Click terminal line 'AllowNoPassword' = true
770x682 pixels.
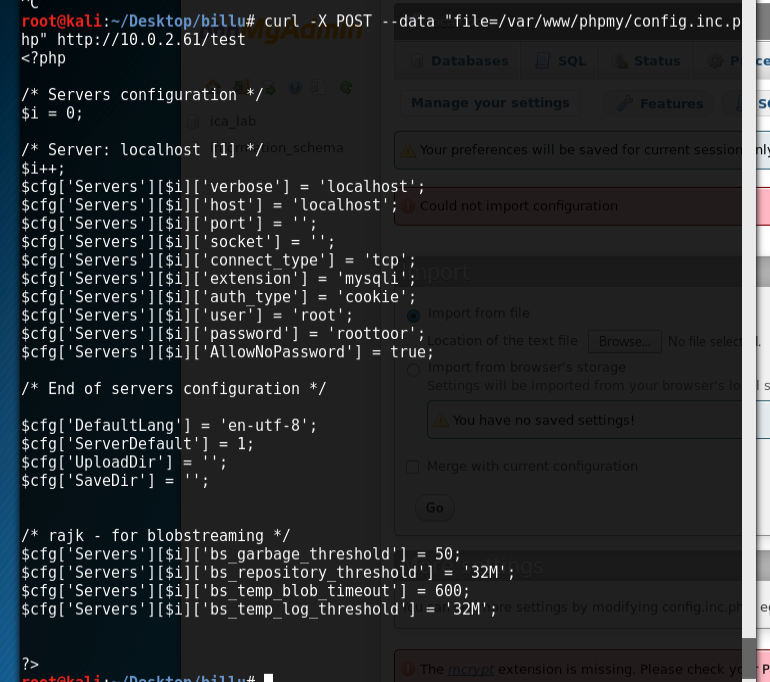pos(227,352)
